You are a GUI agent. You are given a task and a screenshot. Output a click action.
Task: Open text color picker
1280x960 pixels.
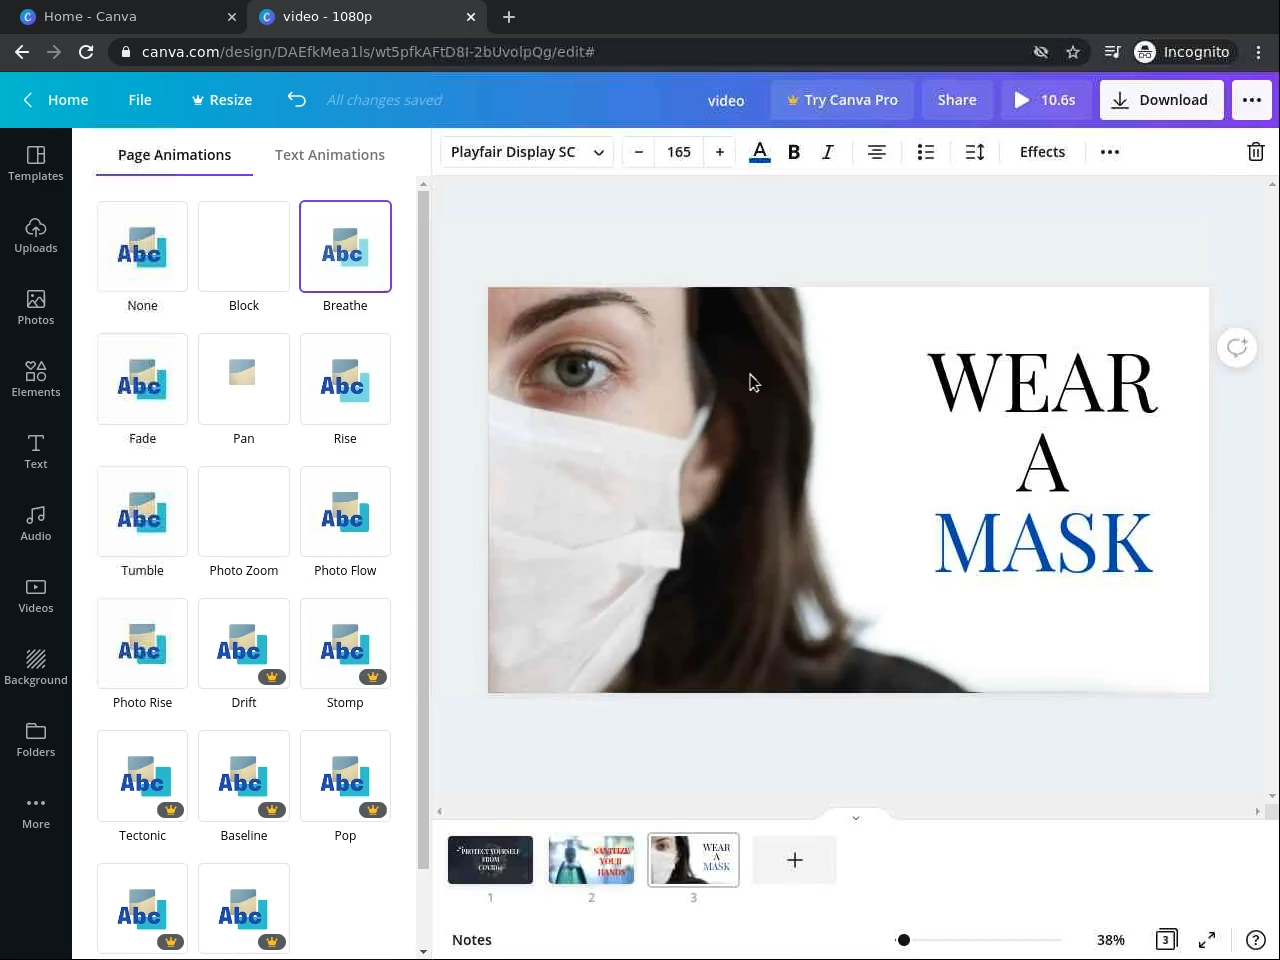point(760,152)
